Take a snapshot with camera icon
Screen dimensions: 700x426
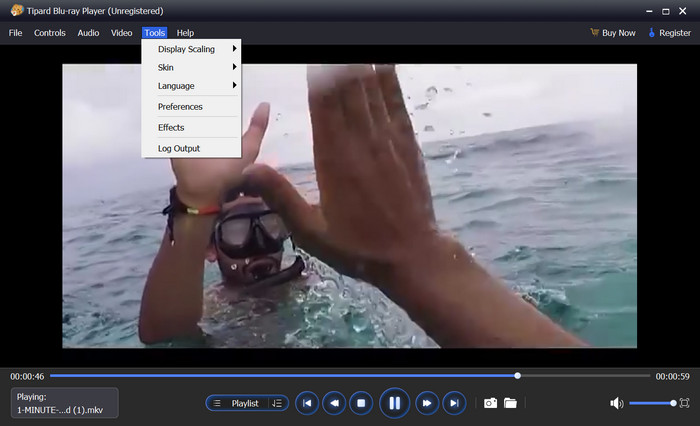(490, 403)
